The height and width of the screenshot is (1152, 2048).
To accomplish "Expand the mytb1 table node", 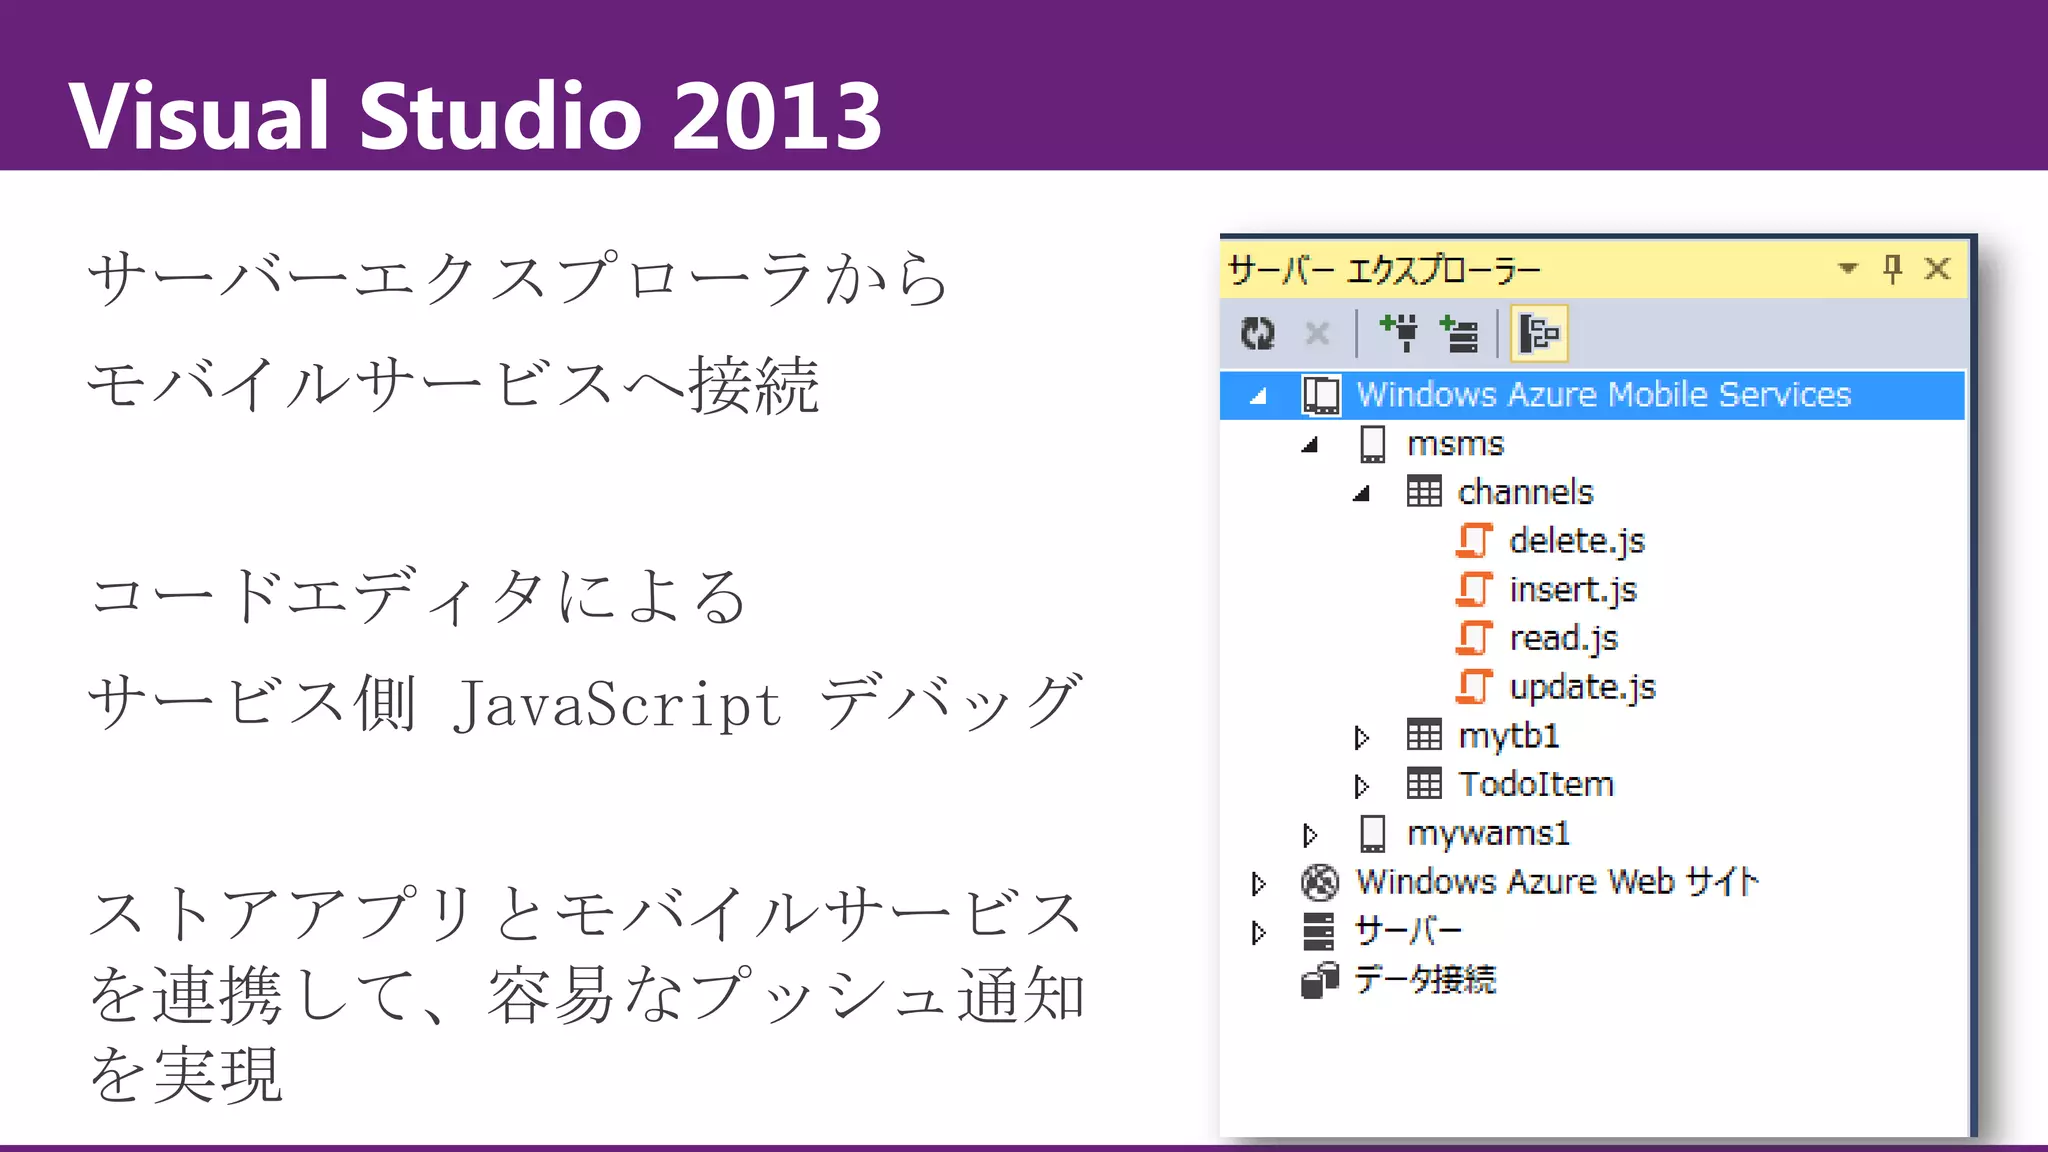I will tap(1361, 738).
